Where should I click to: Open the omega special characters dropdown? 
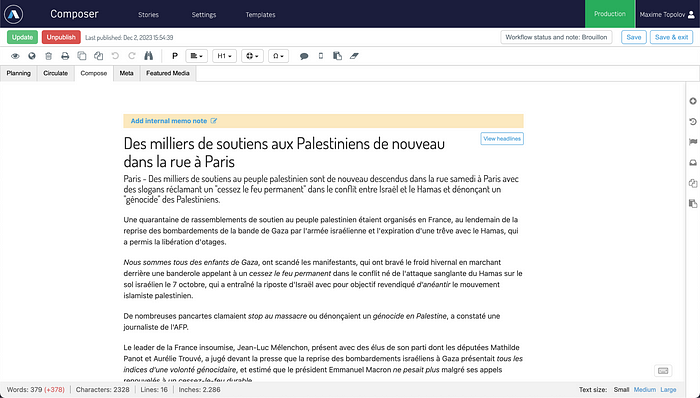[278, 56]
